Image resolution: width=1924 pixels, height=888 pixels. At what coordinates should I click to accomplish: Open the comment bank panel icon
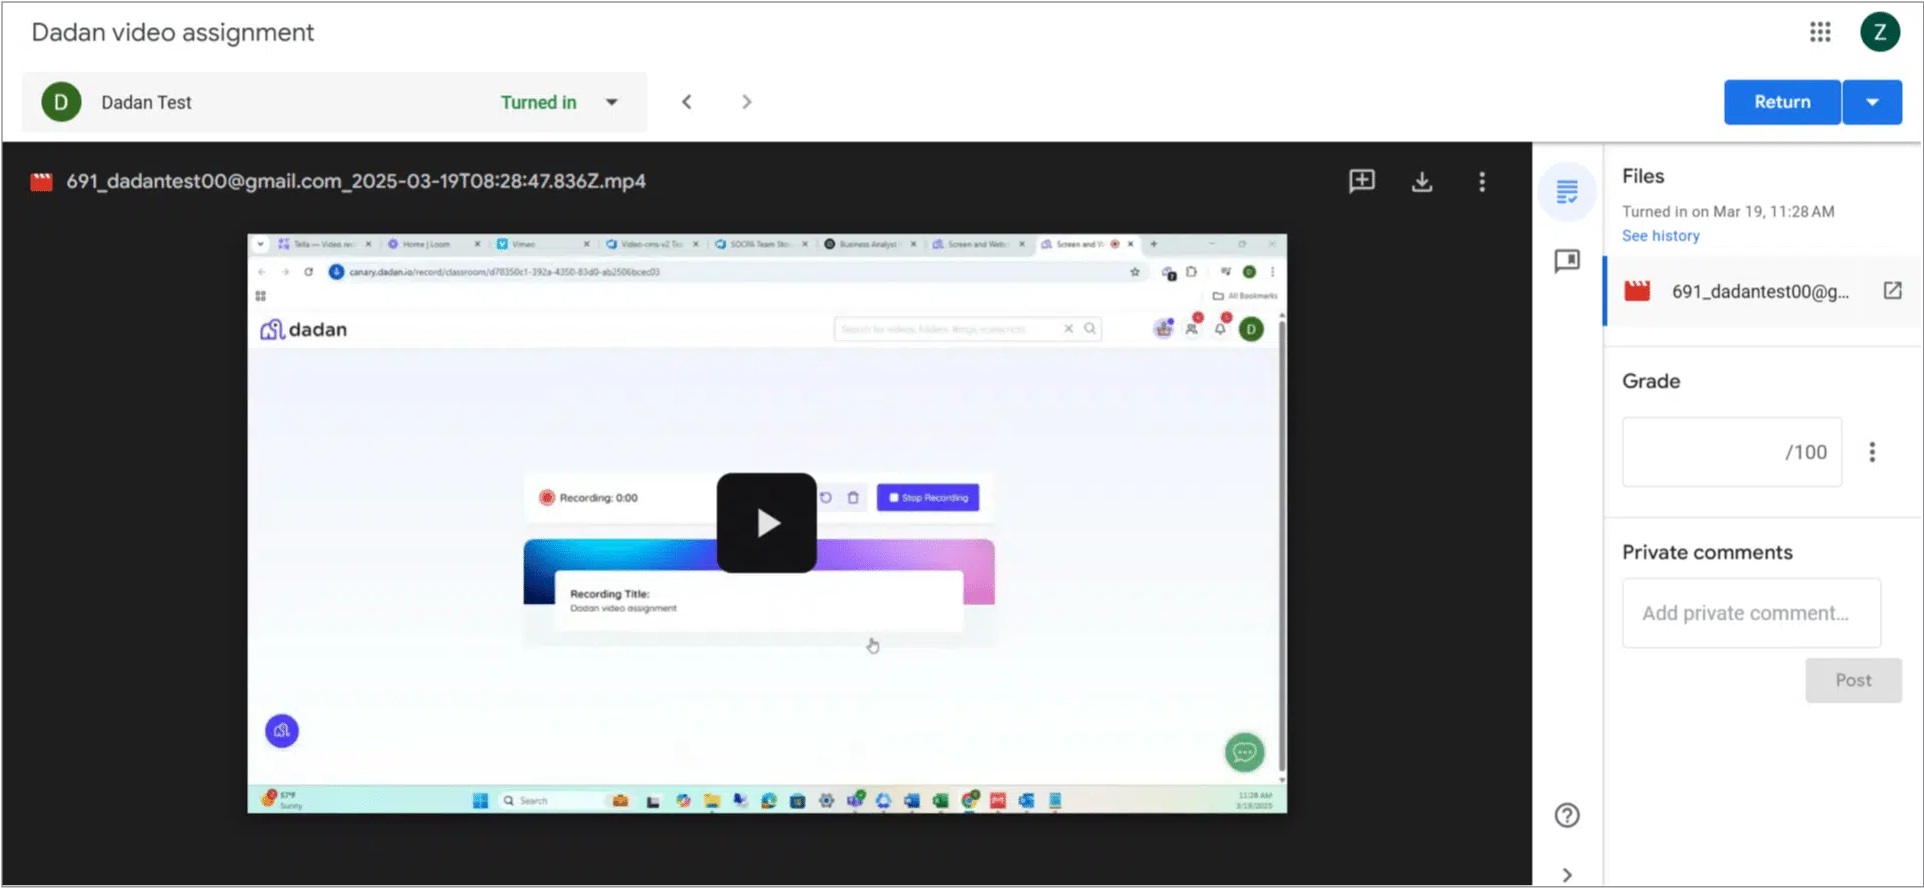pyautogui.click(x=1566, y=261)
